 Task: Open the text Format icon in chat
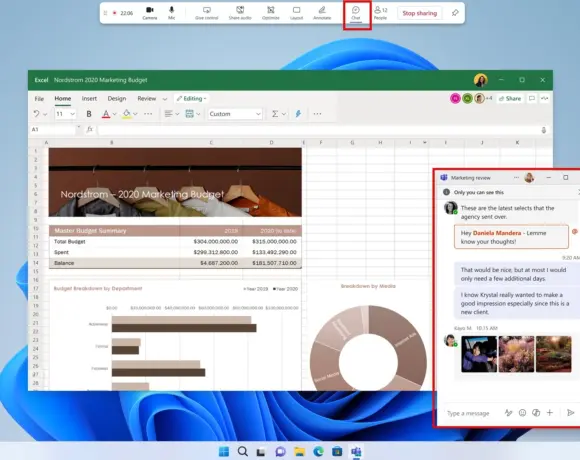(509, 413)
